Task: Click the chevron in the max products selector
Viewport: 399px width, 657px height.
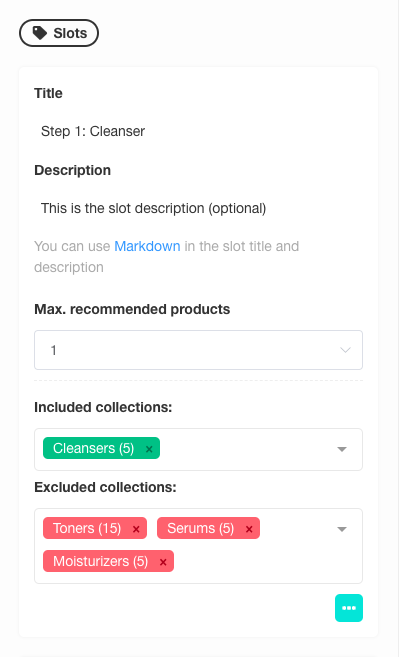Action: click(345, 350)
